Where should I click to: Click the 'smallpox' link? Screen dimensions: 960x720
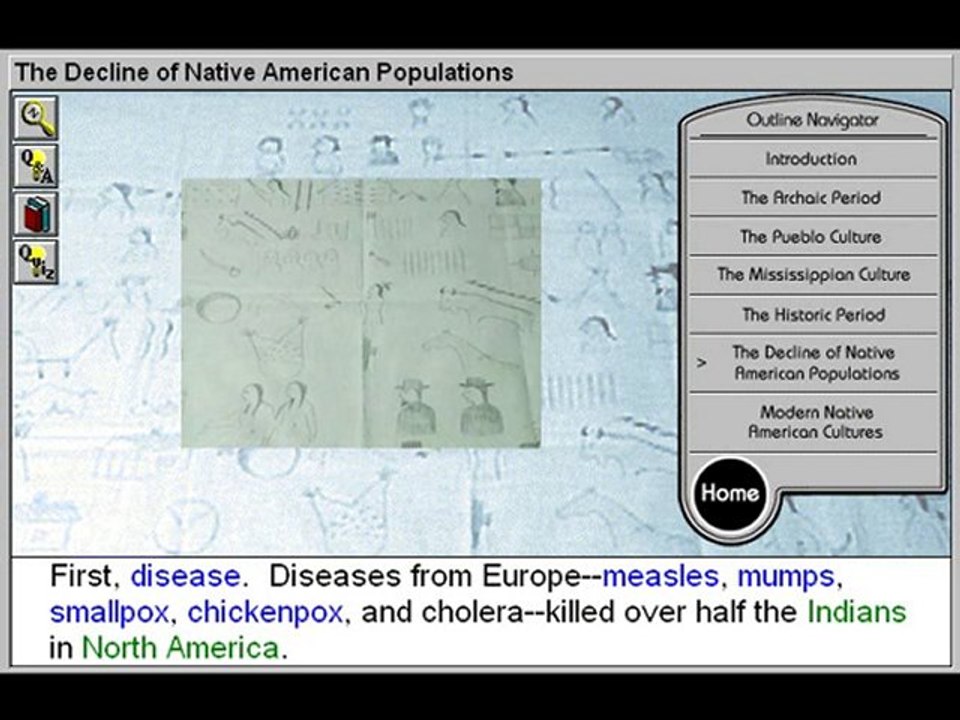click(x=109, y=613)
